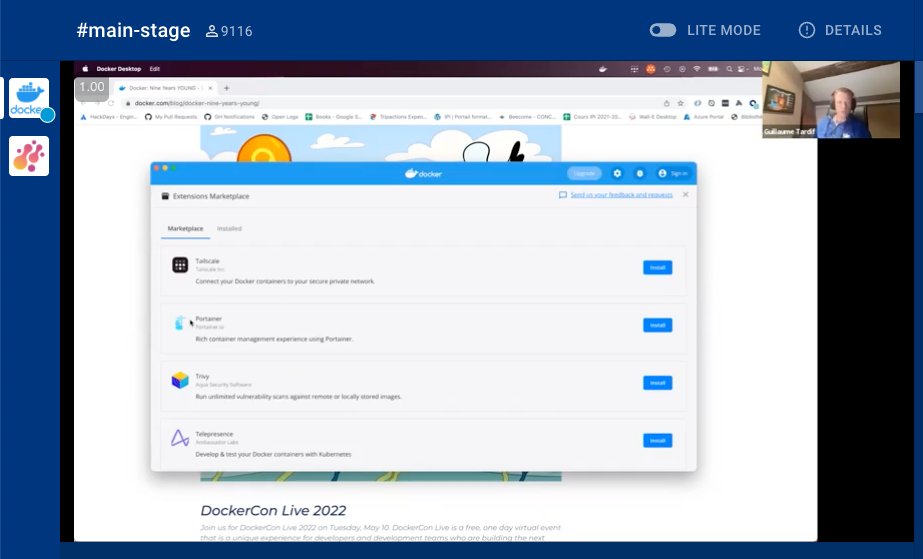
Task: Click the troubleshoot bug icon in Docker header
Action: (x=639, y=173)
